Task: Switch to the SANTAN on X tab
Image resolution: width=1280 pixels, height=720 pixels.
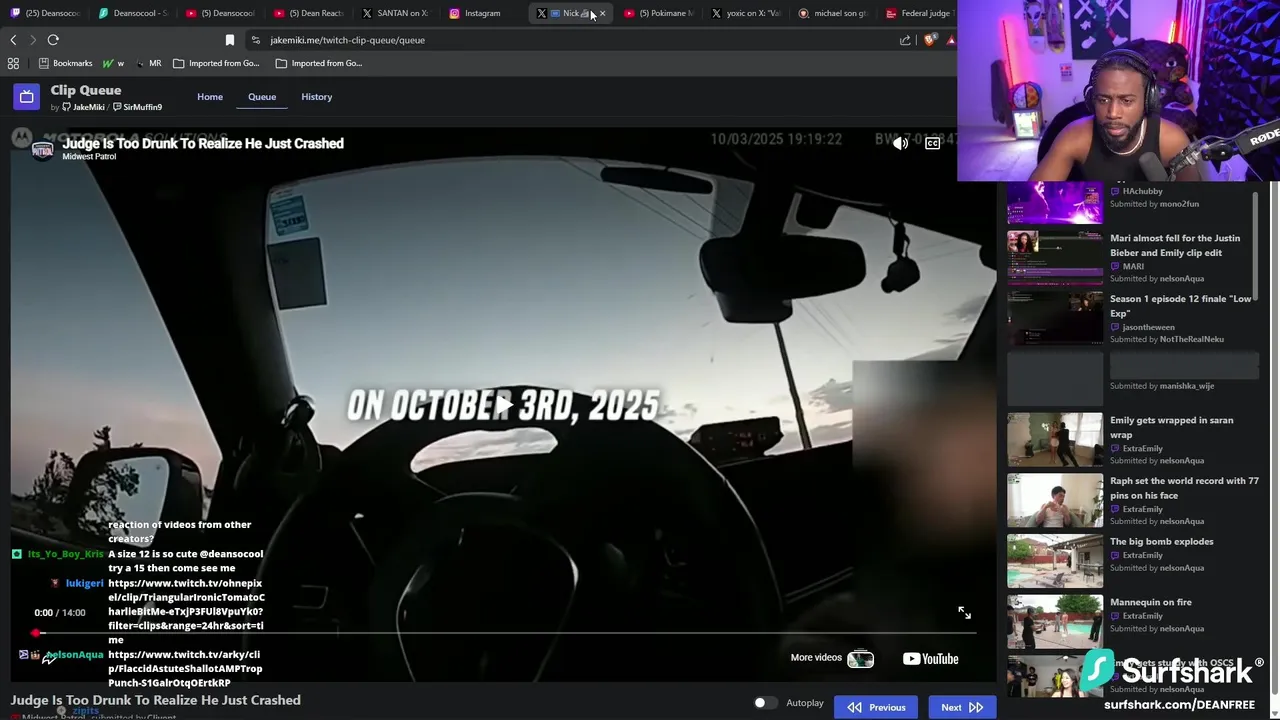Action: pyautogui.click(x=396, y=13)
